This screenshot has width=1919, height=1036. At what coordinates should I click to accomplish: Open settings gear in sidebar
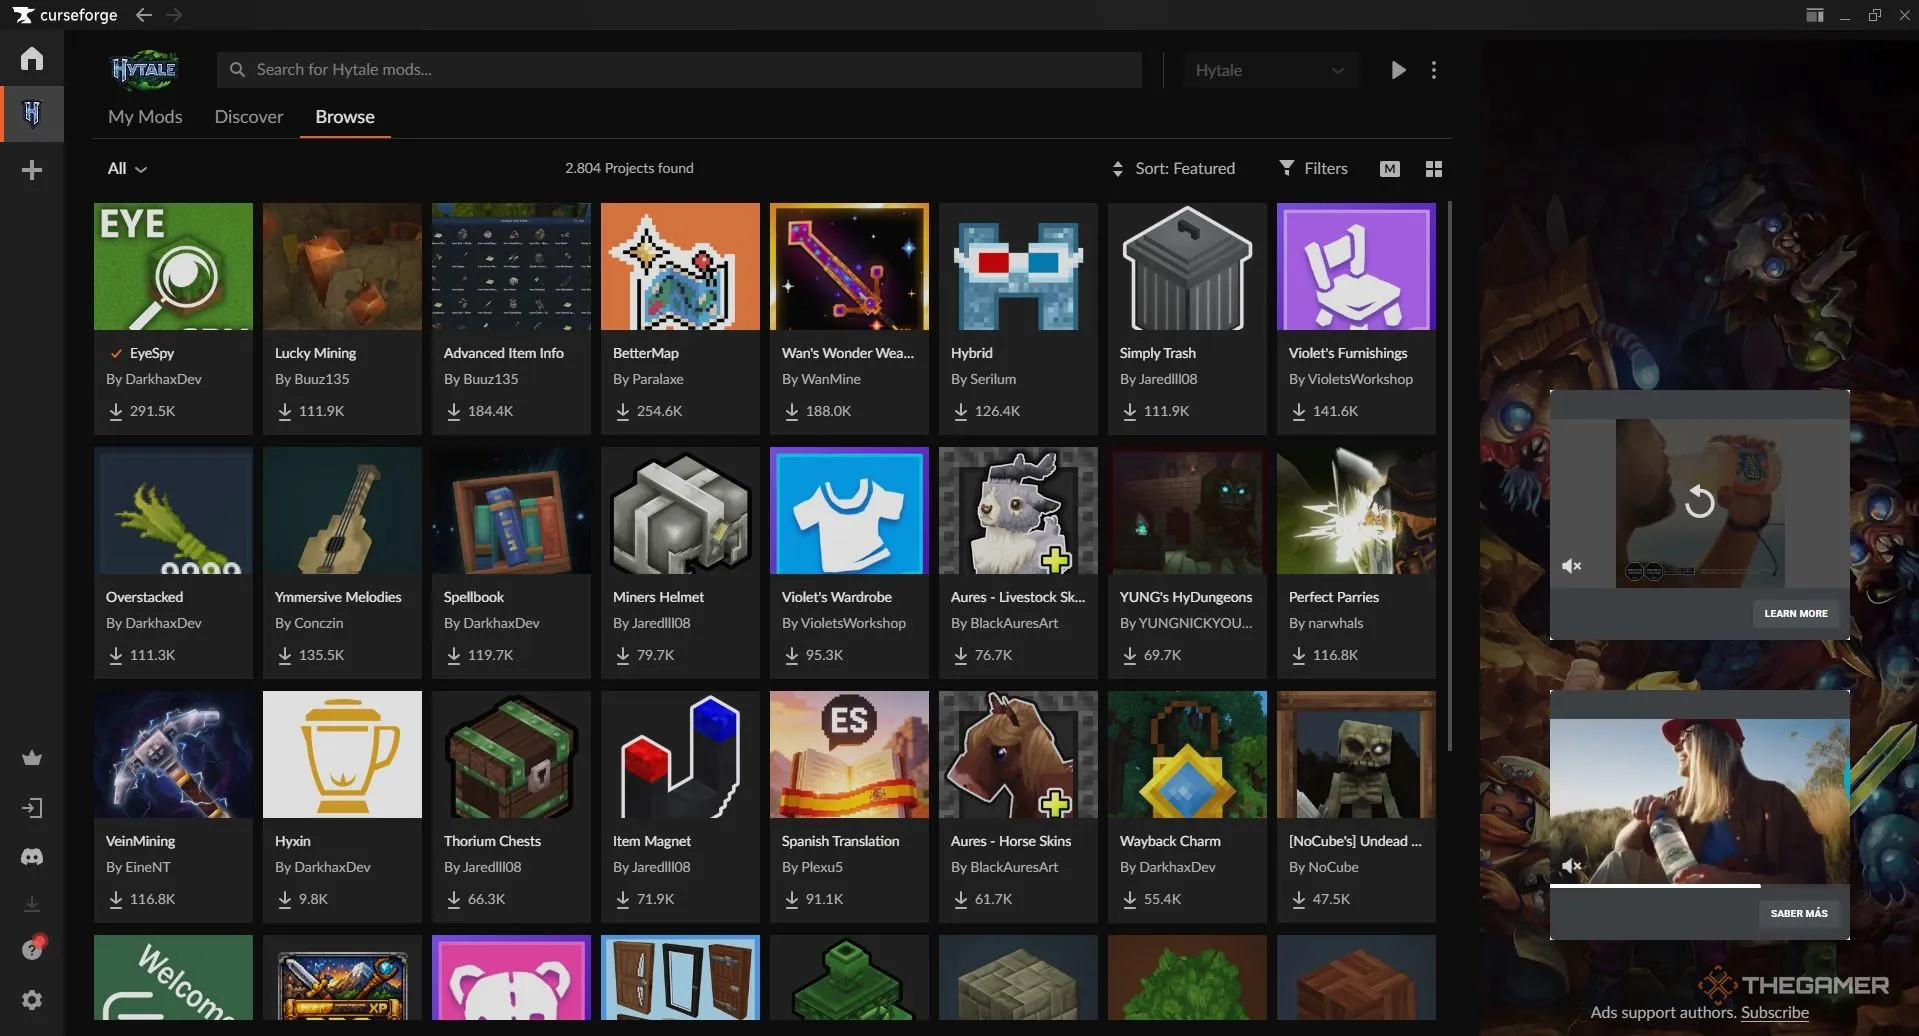tap(32, 1000)
